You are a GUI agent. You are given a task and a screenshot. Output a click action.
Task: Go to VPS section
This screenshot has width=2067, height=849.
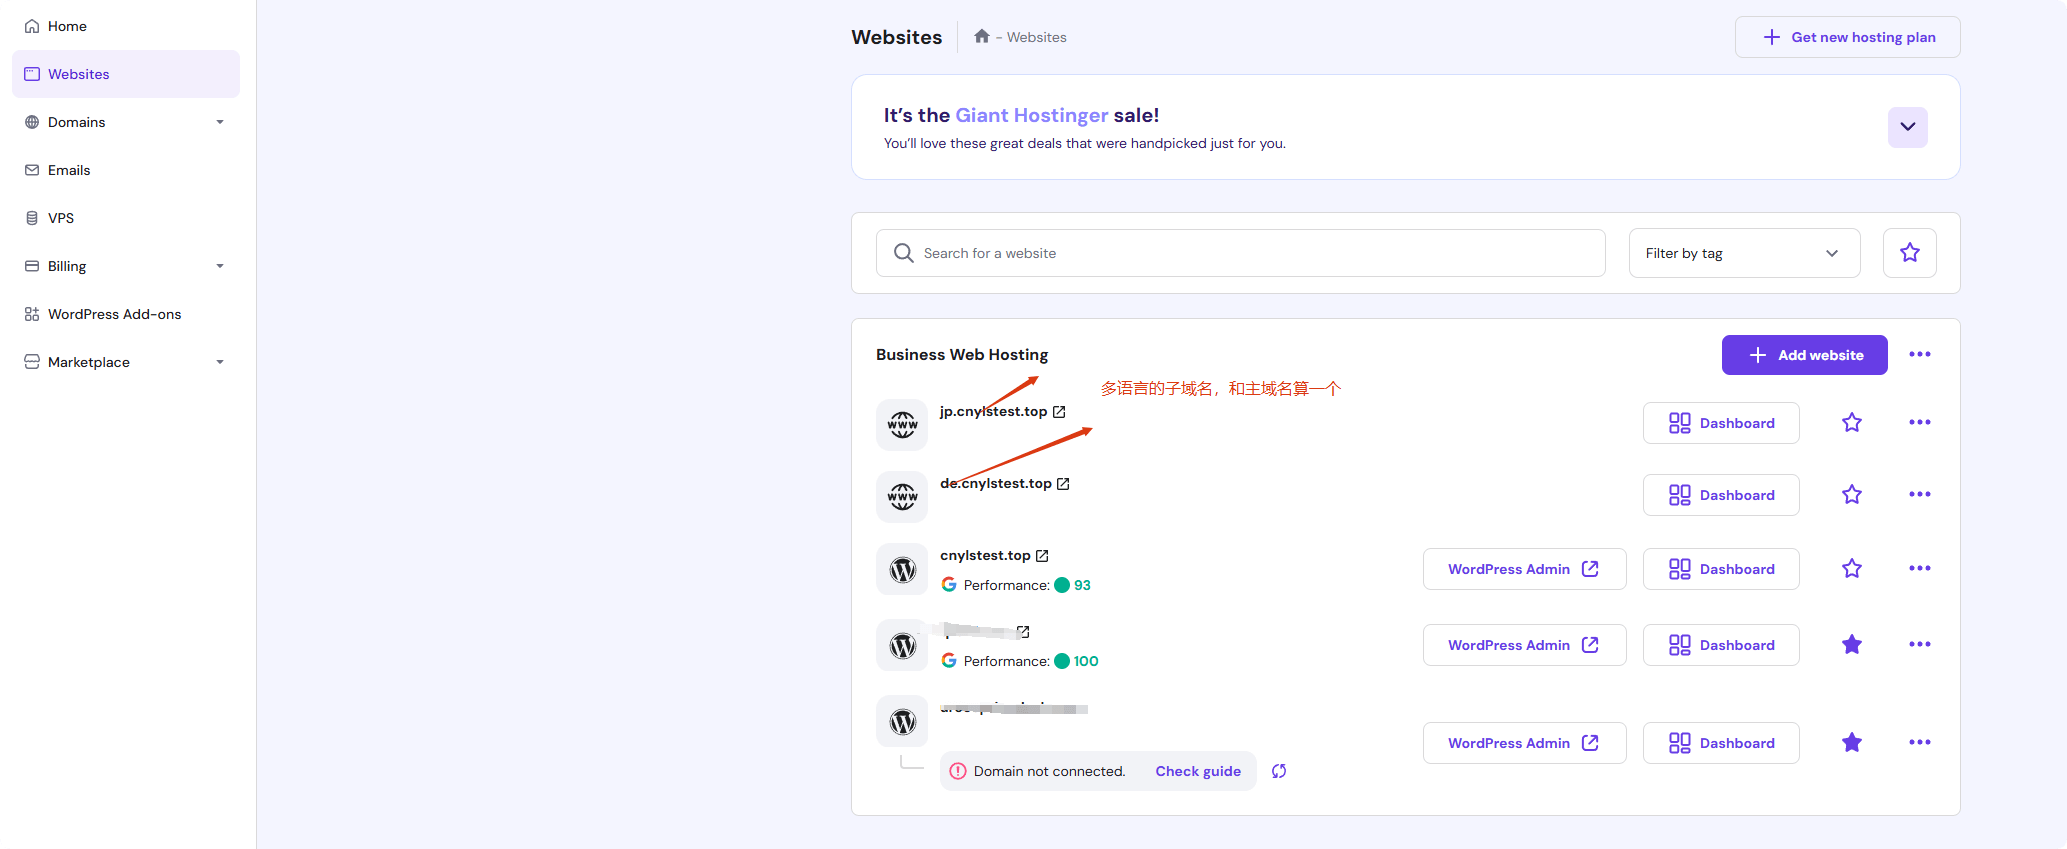(126, 218)
